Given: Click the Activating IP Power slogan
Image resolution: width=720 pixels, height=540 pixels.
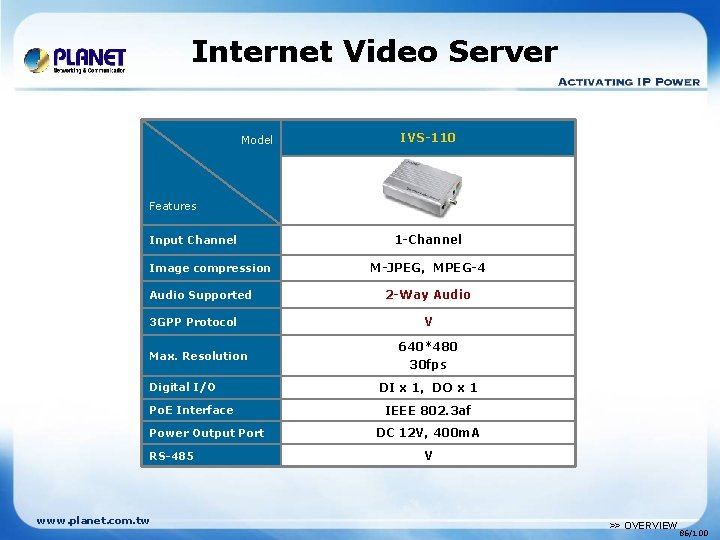Looking at the screenshot, I should tap(629, 82).
